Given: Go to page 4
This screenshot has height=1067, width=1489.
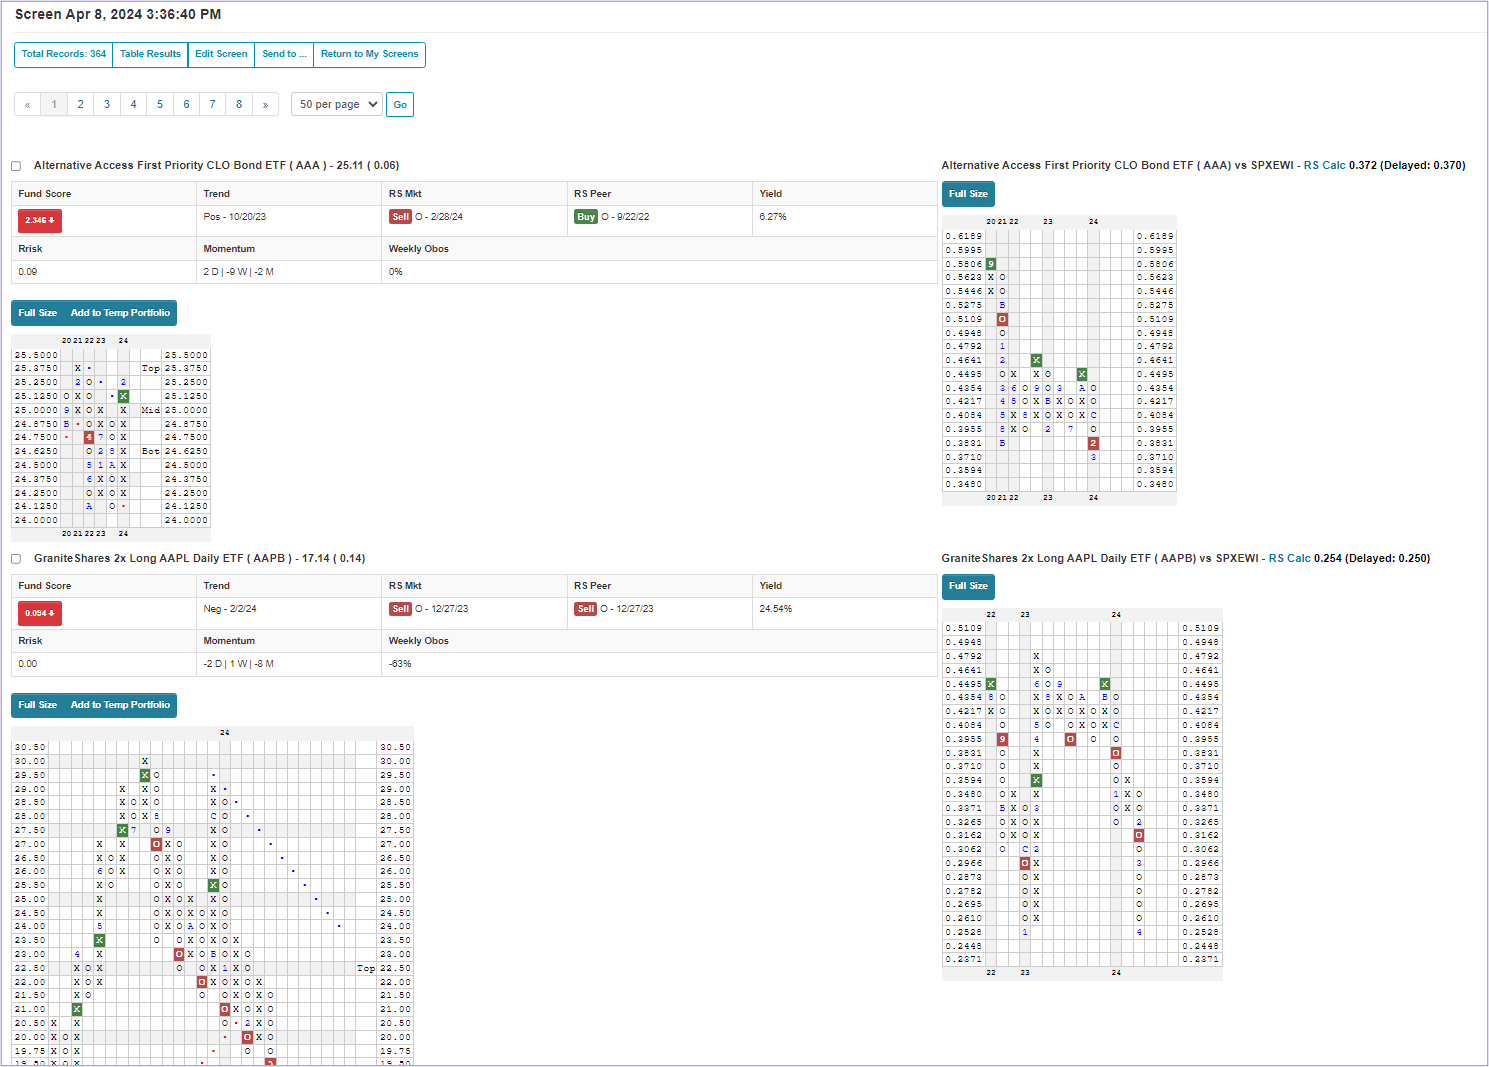Looking at the screenshot, I should [x=133, y=104].
